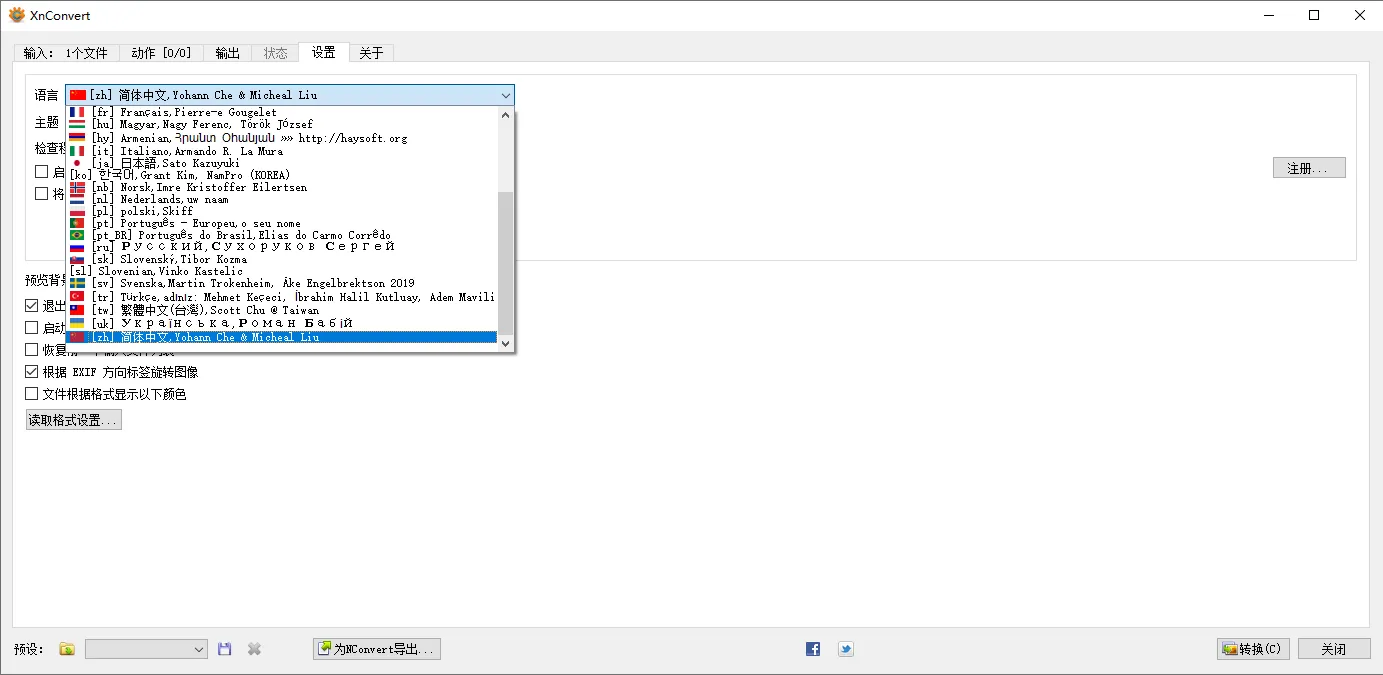The image size is (1383, 675).
Task: Select the 设置 tab
Action: [323, 52]
